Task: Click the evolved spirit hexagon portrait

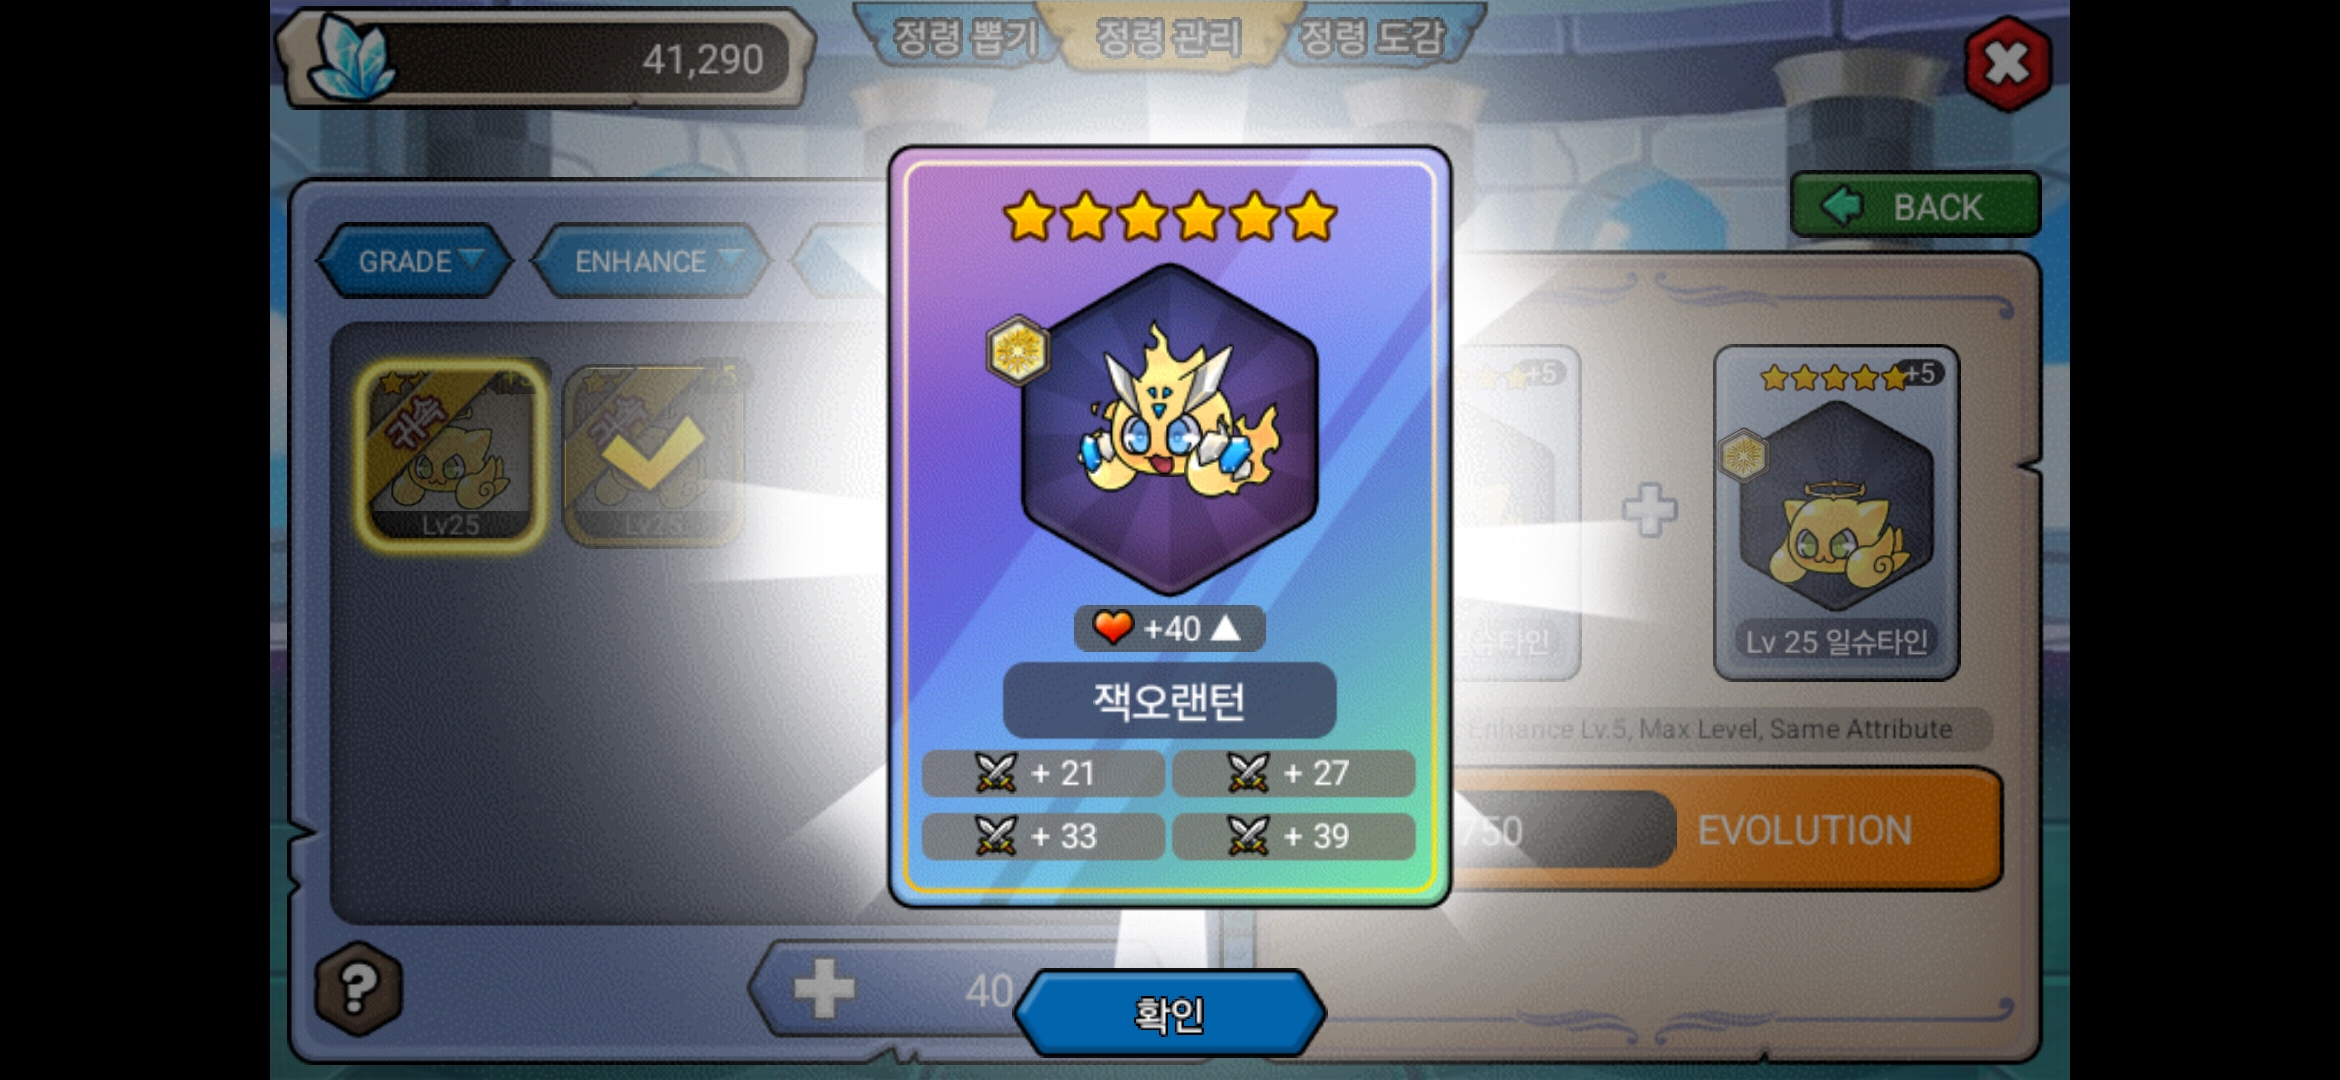Action: [x=1170, y=430]
